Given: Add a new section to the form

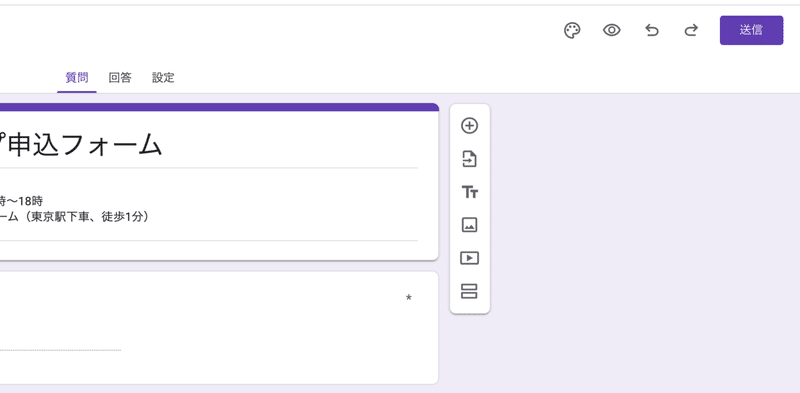Looking at the screenshot, I should [469, 291].
